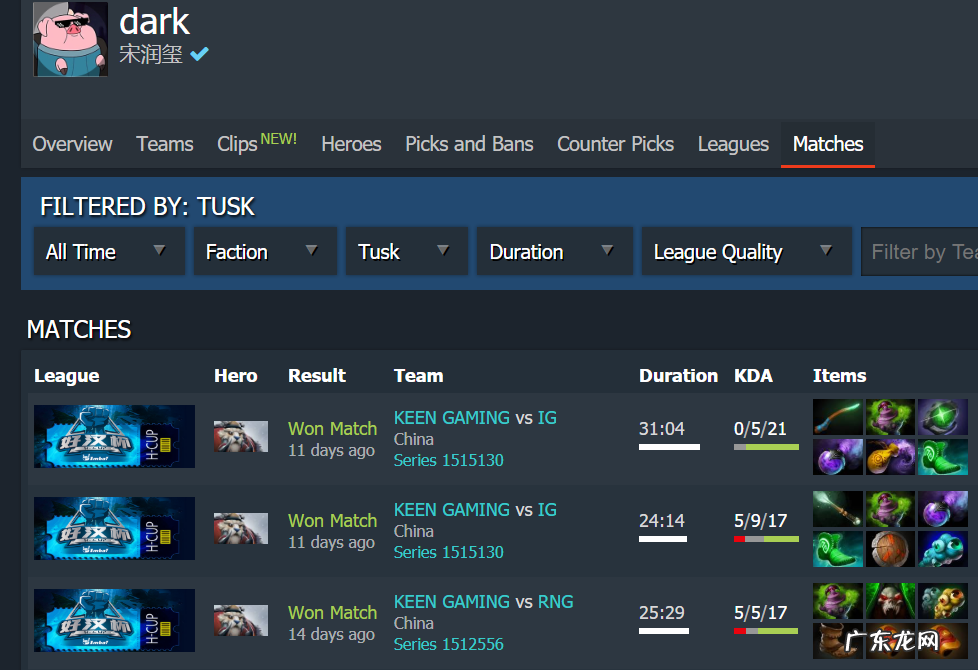978x670 pixels.
Task: Click the 25:29 duration value
Action: [x=662, y=613]
